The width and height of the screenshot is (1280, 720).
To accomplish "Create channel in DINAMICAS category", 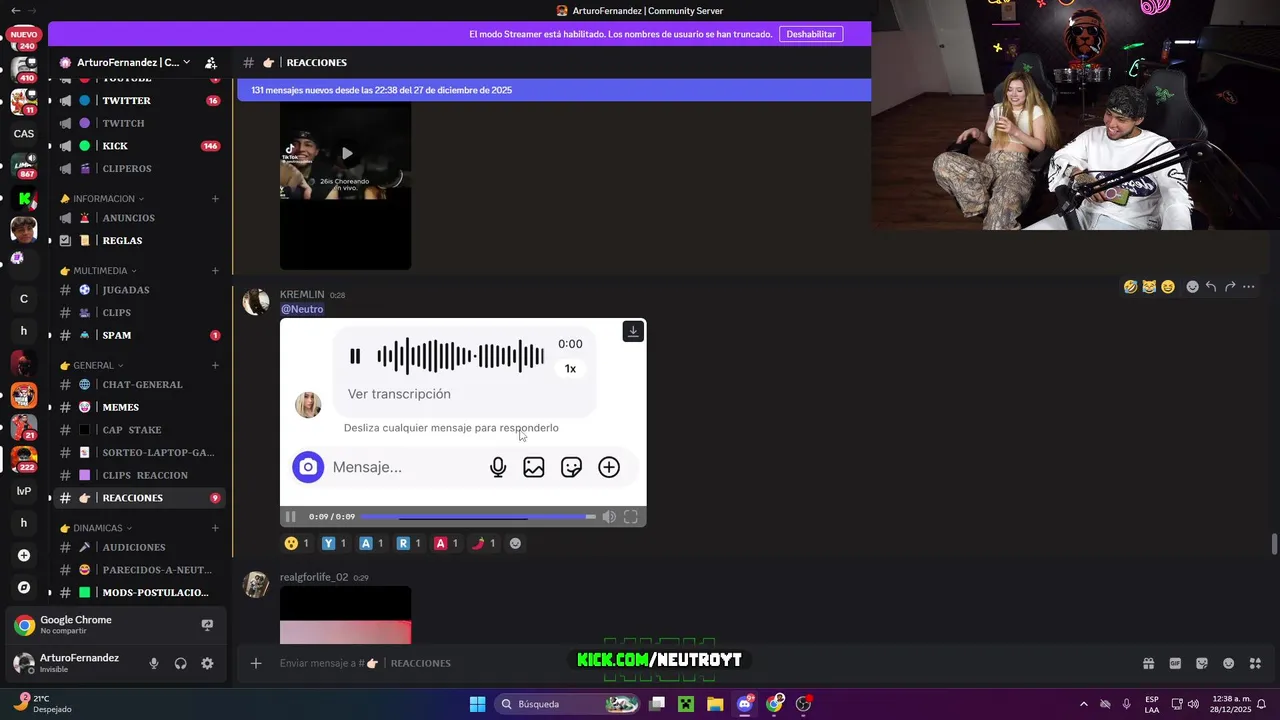I will pos(215,528).
